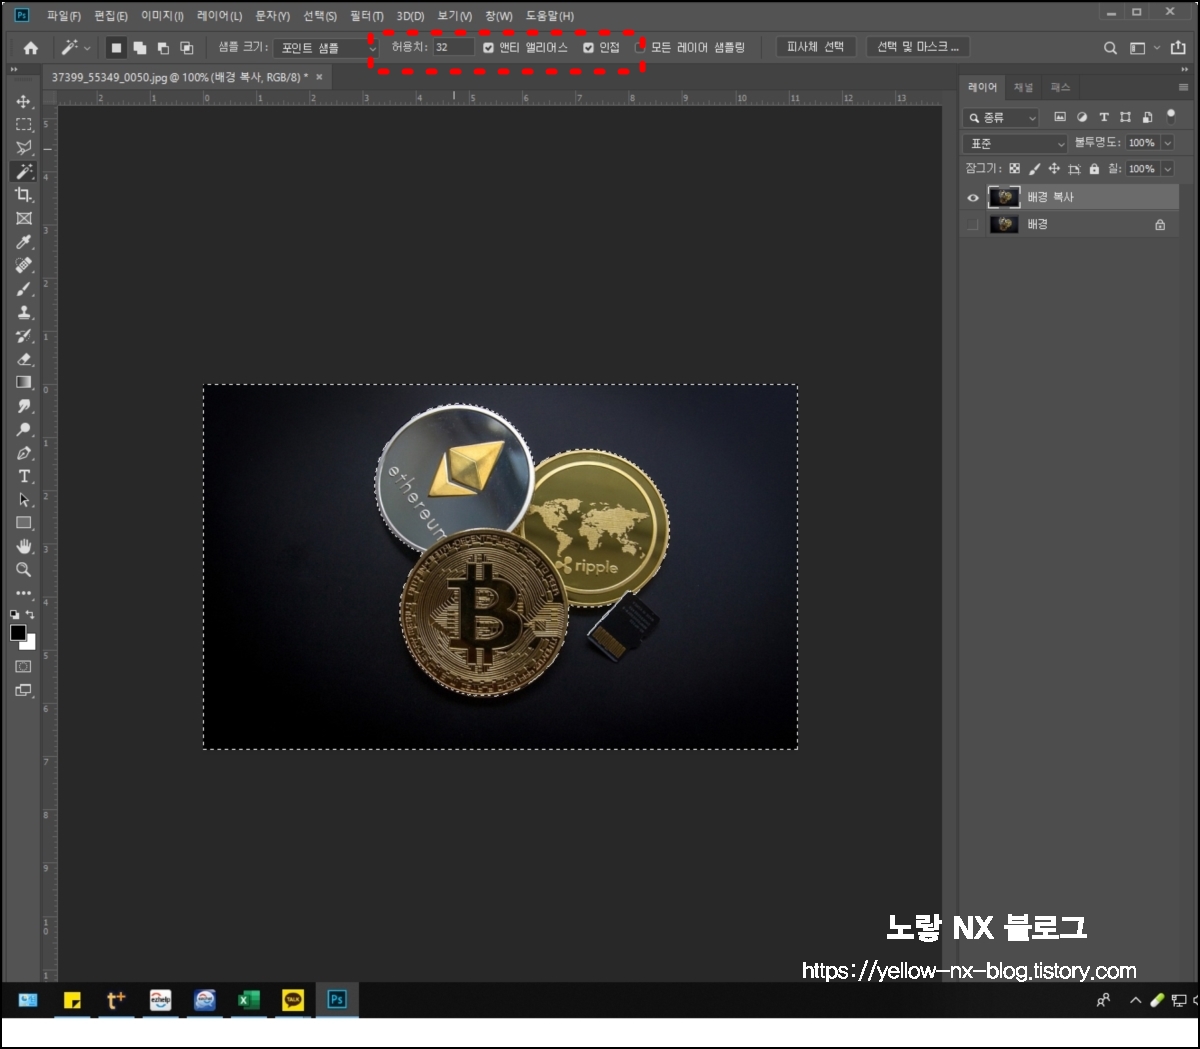Image resolution: width=1200 pixels, height=1049 pixels.
Task: Select the Frame tool
Action: tap(24, 218)
